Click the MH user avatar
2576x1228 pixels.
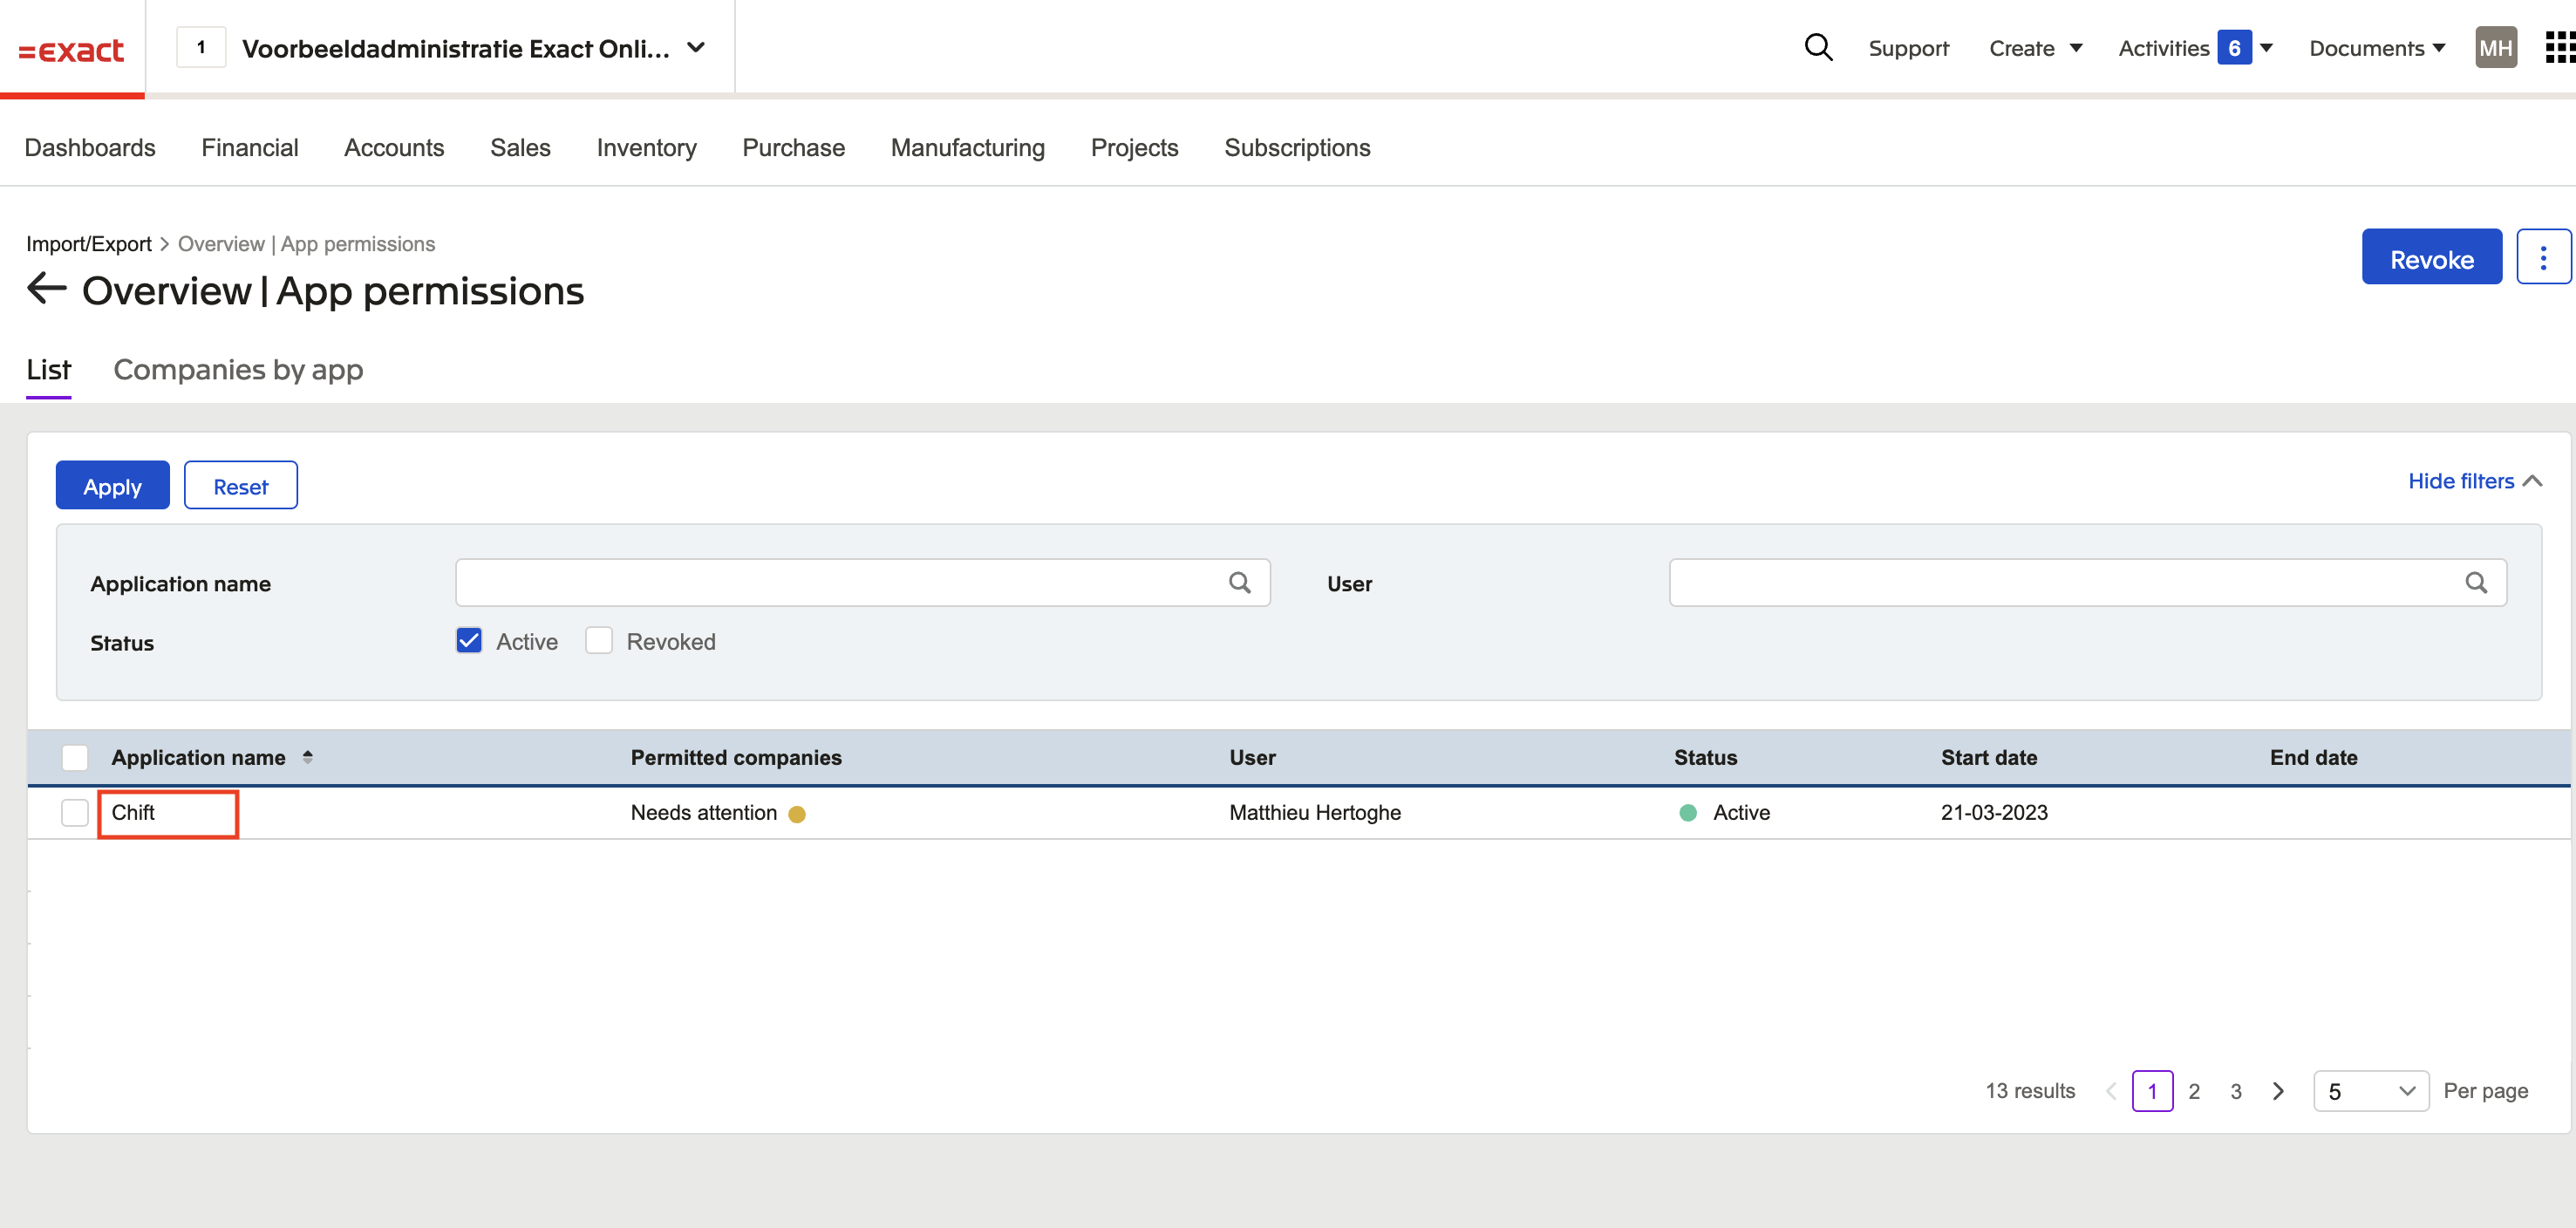point(2495,47)
